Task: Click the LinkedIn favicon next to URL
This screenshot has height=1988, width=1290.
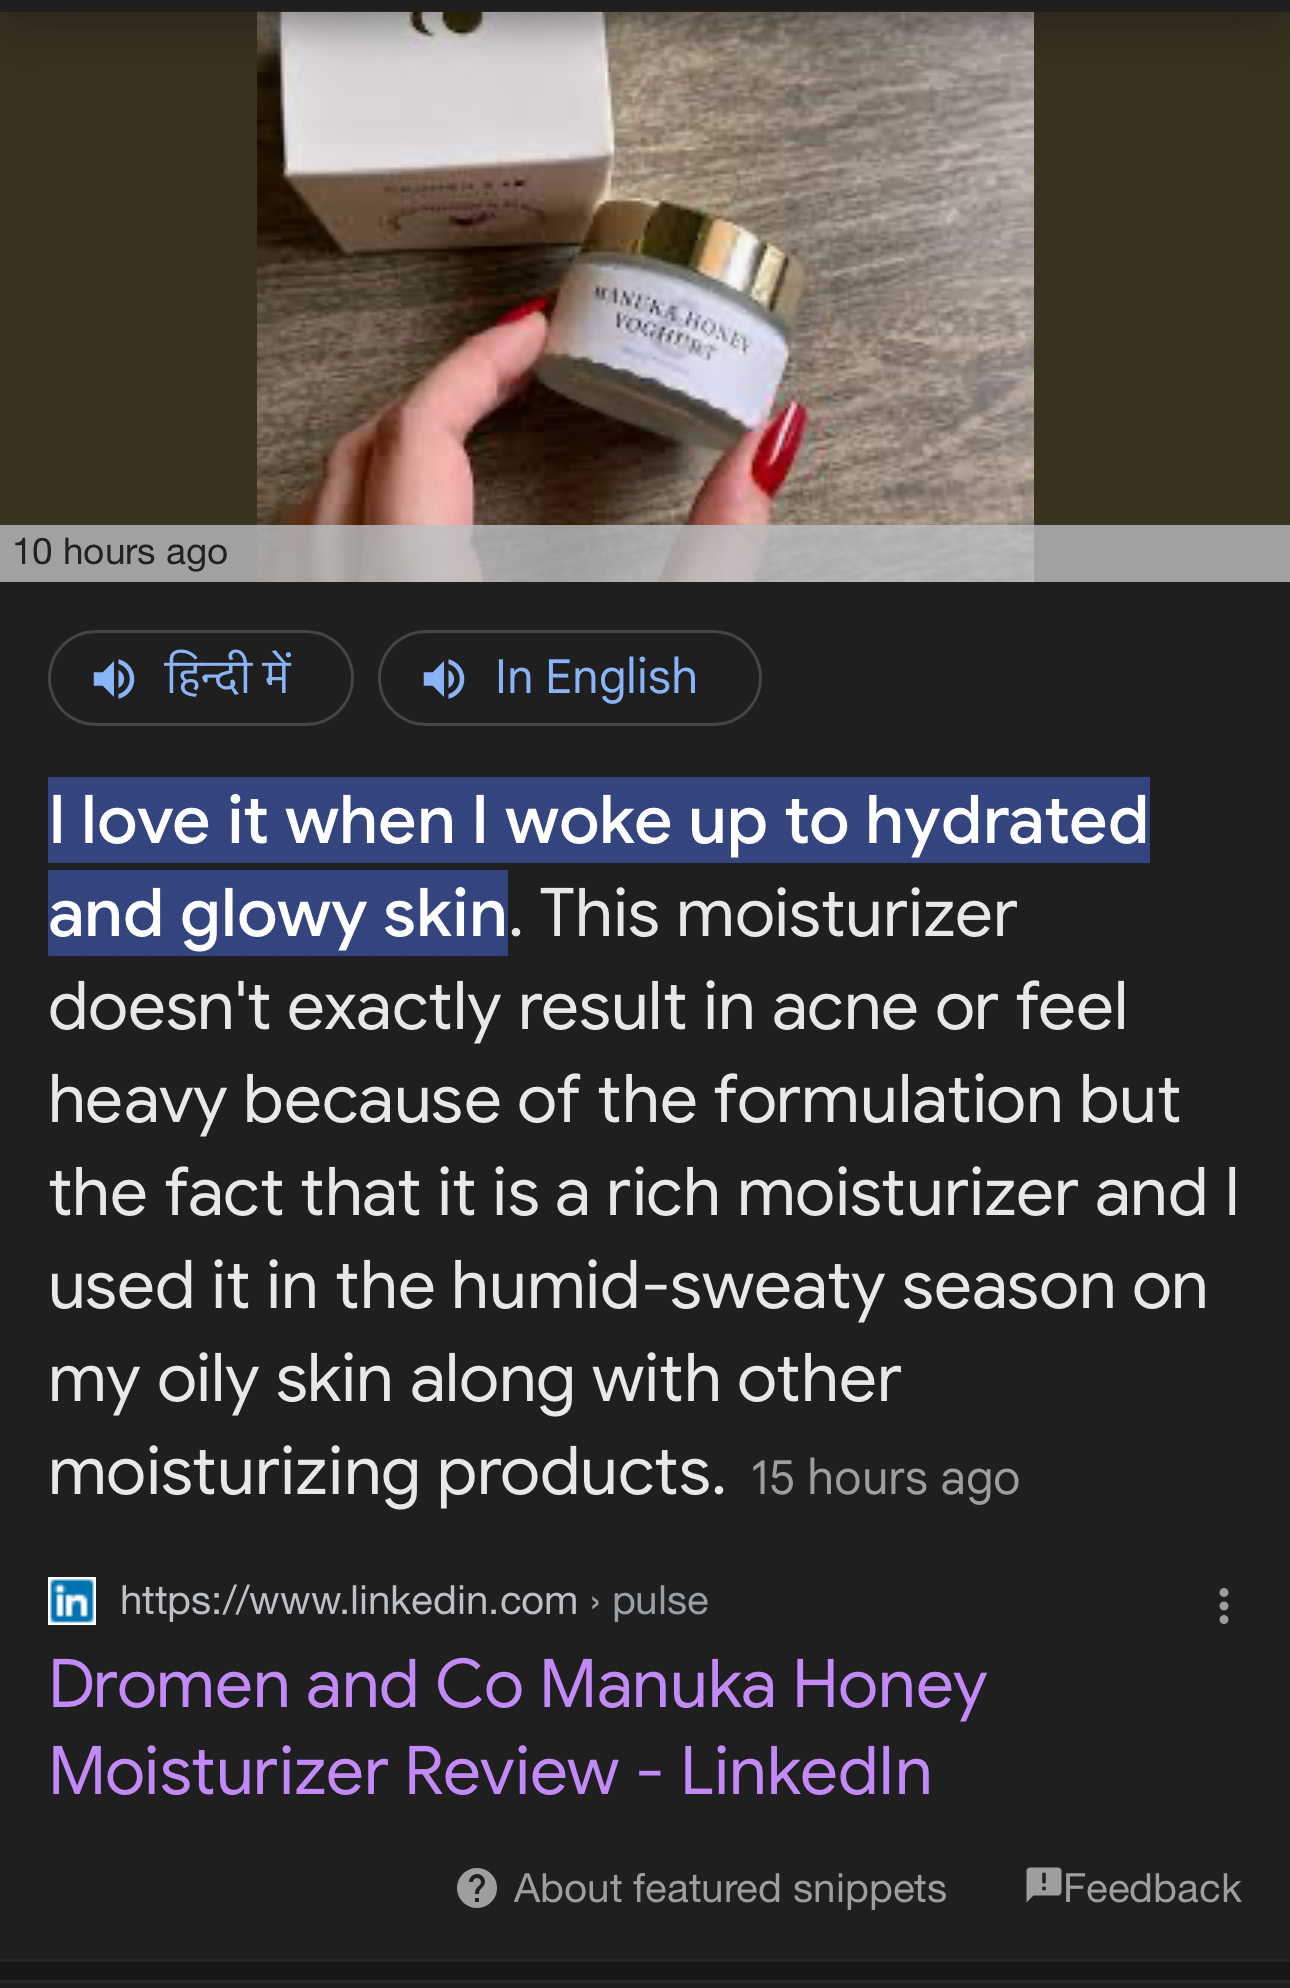Action: 72,1601
